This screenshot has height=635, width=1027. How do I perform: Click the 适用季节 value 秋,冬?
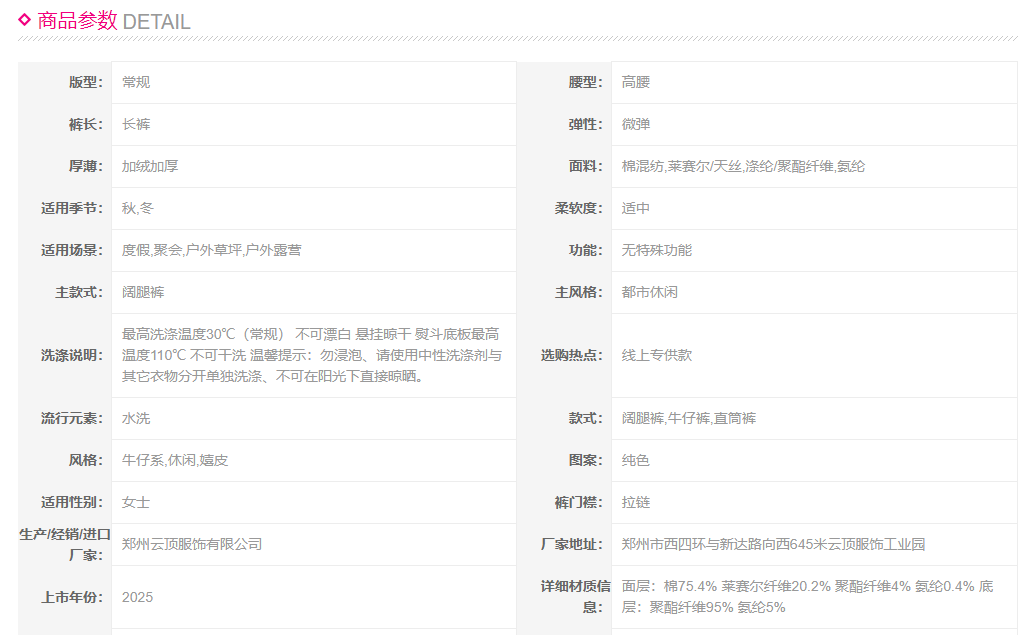tap(138, 208)
